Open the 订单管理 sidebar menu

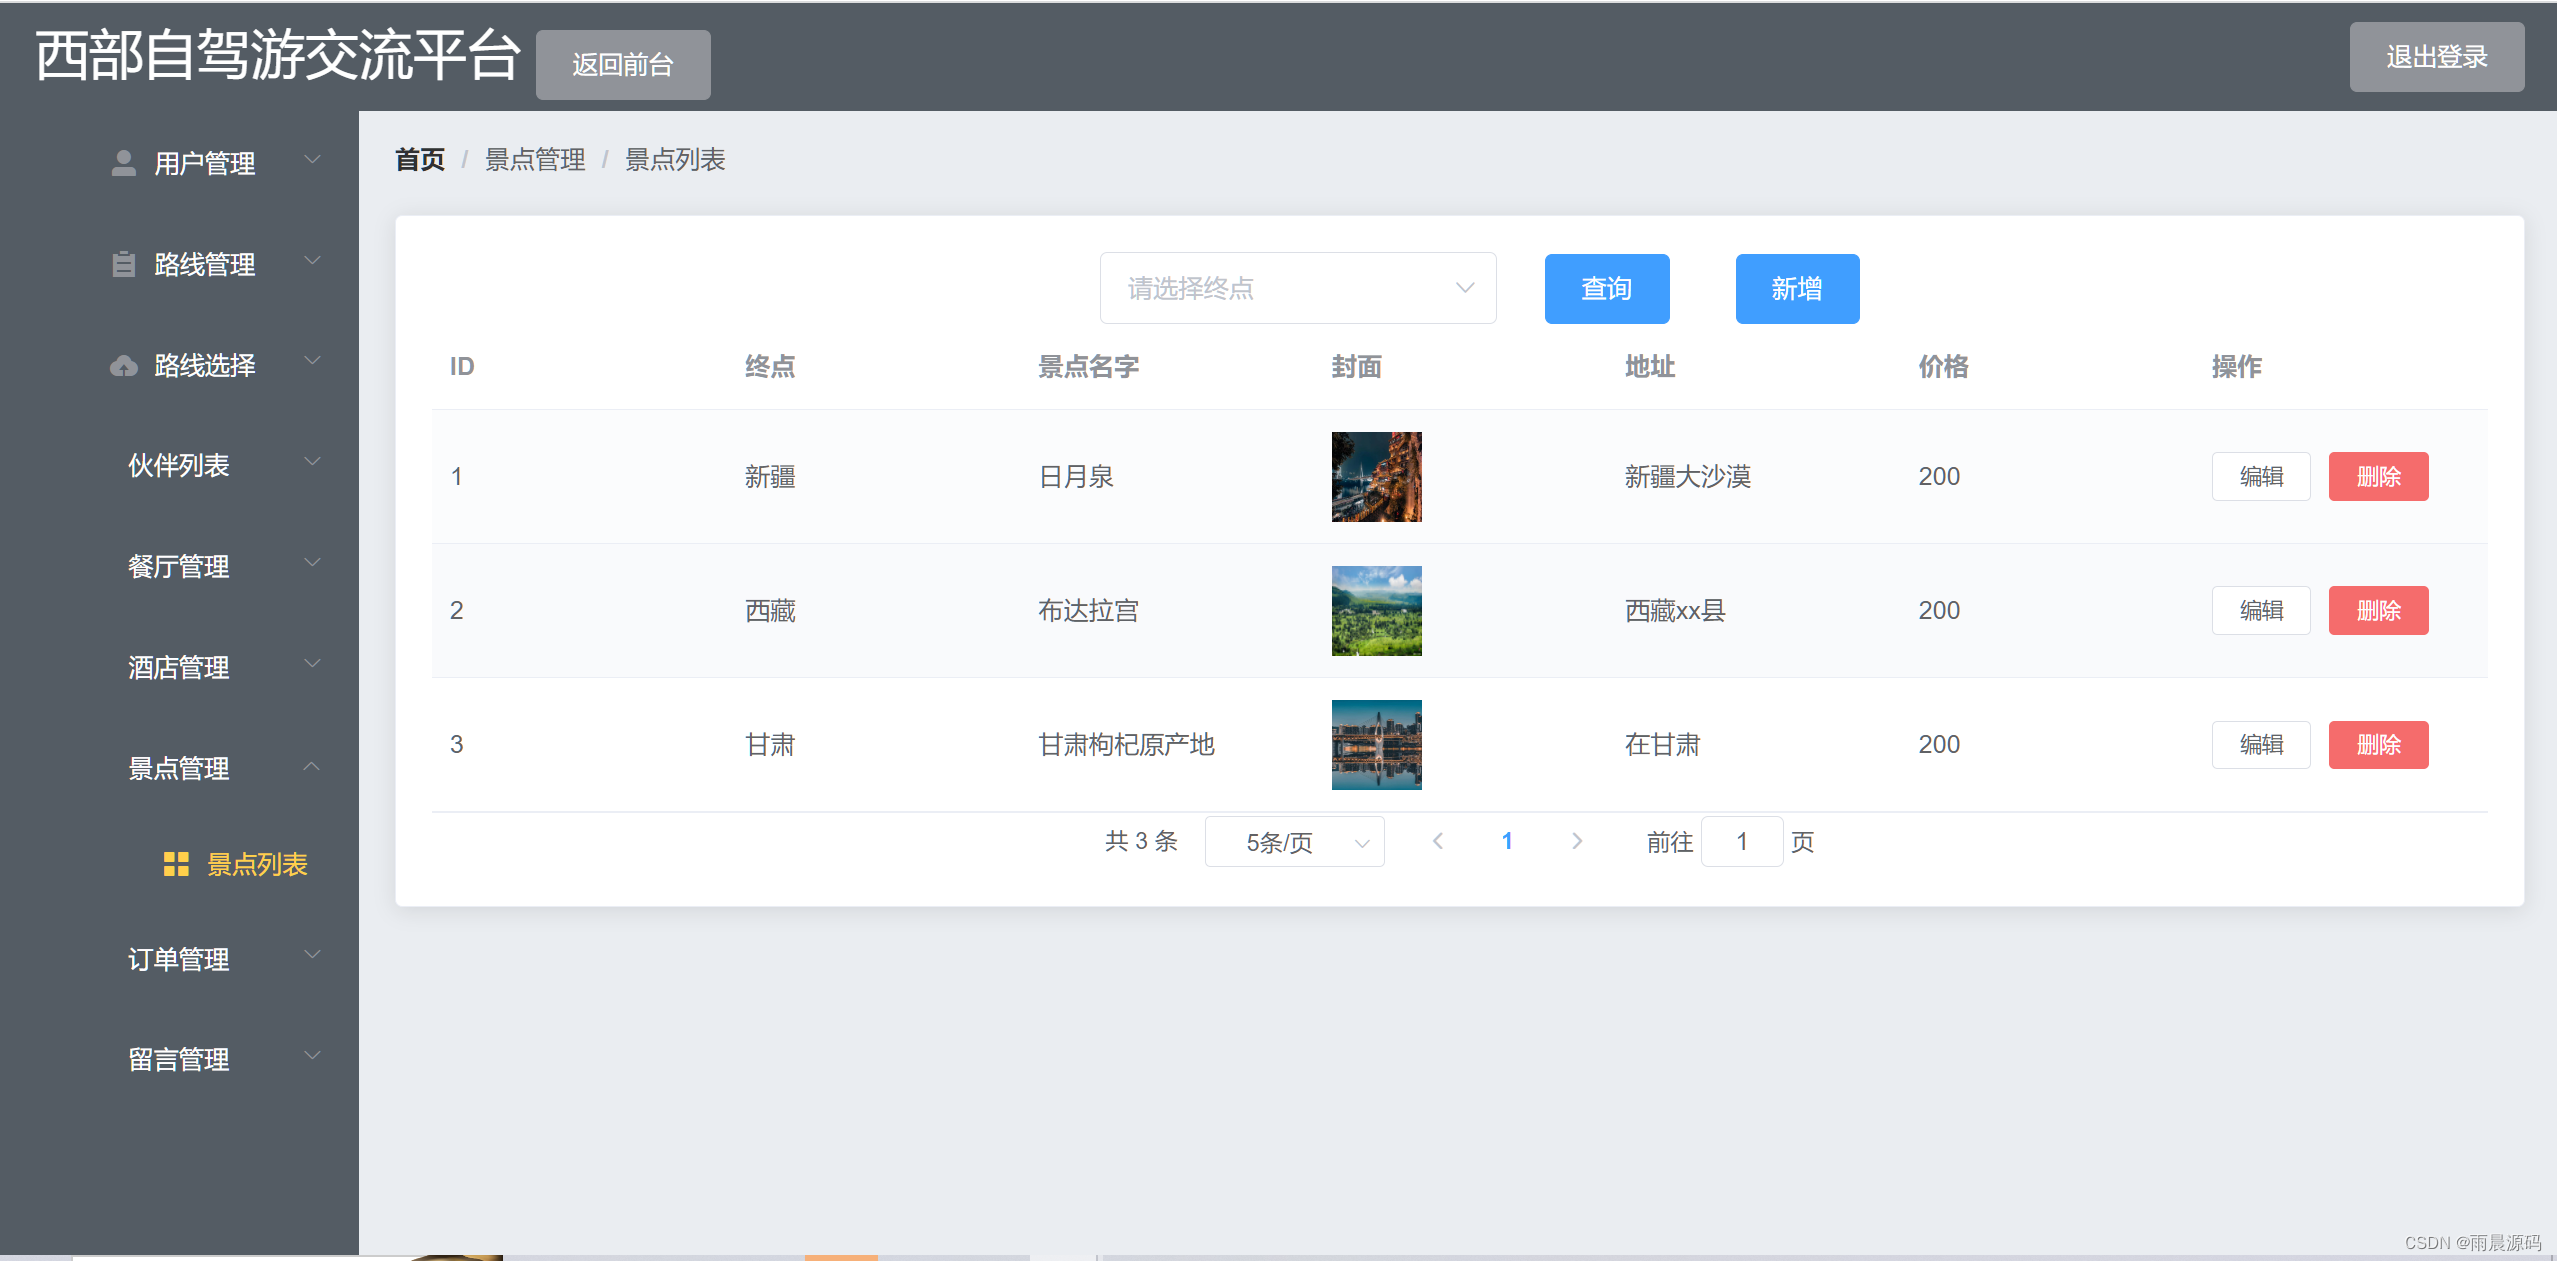(x=179, y=959)
